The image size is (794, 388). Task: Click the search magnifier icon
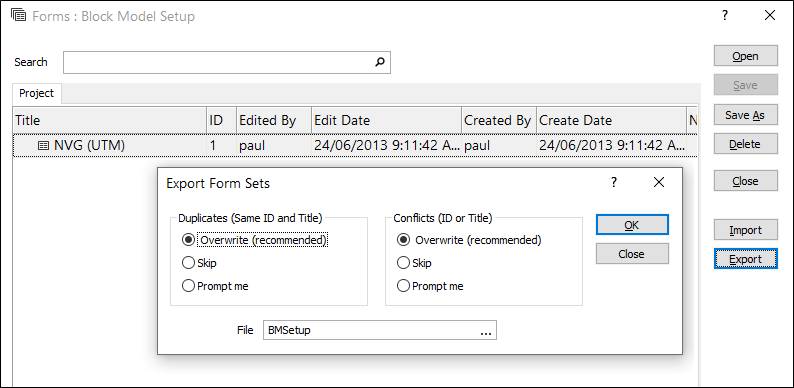tap(380, 62)
